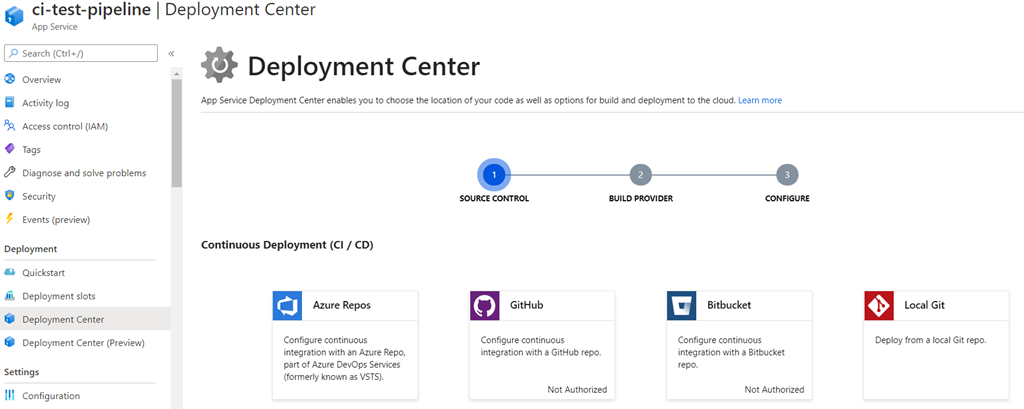Select step 1 Source Control circle
The height and width of the screenshot is (409, 1024).
pyautogui.click(x=494, y=174)
